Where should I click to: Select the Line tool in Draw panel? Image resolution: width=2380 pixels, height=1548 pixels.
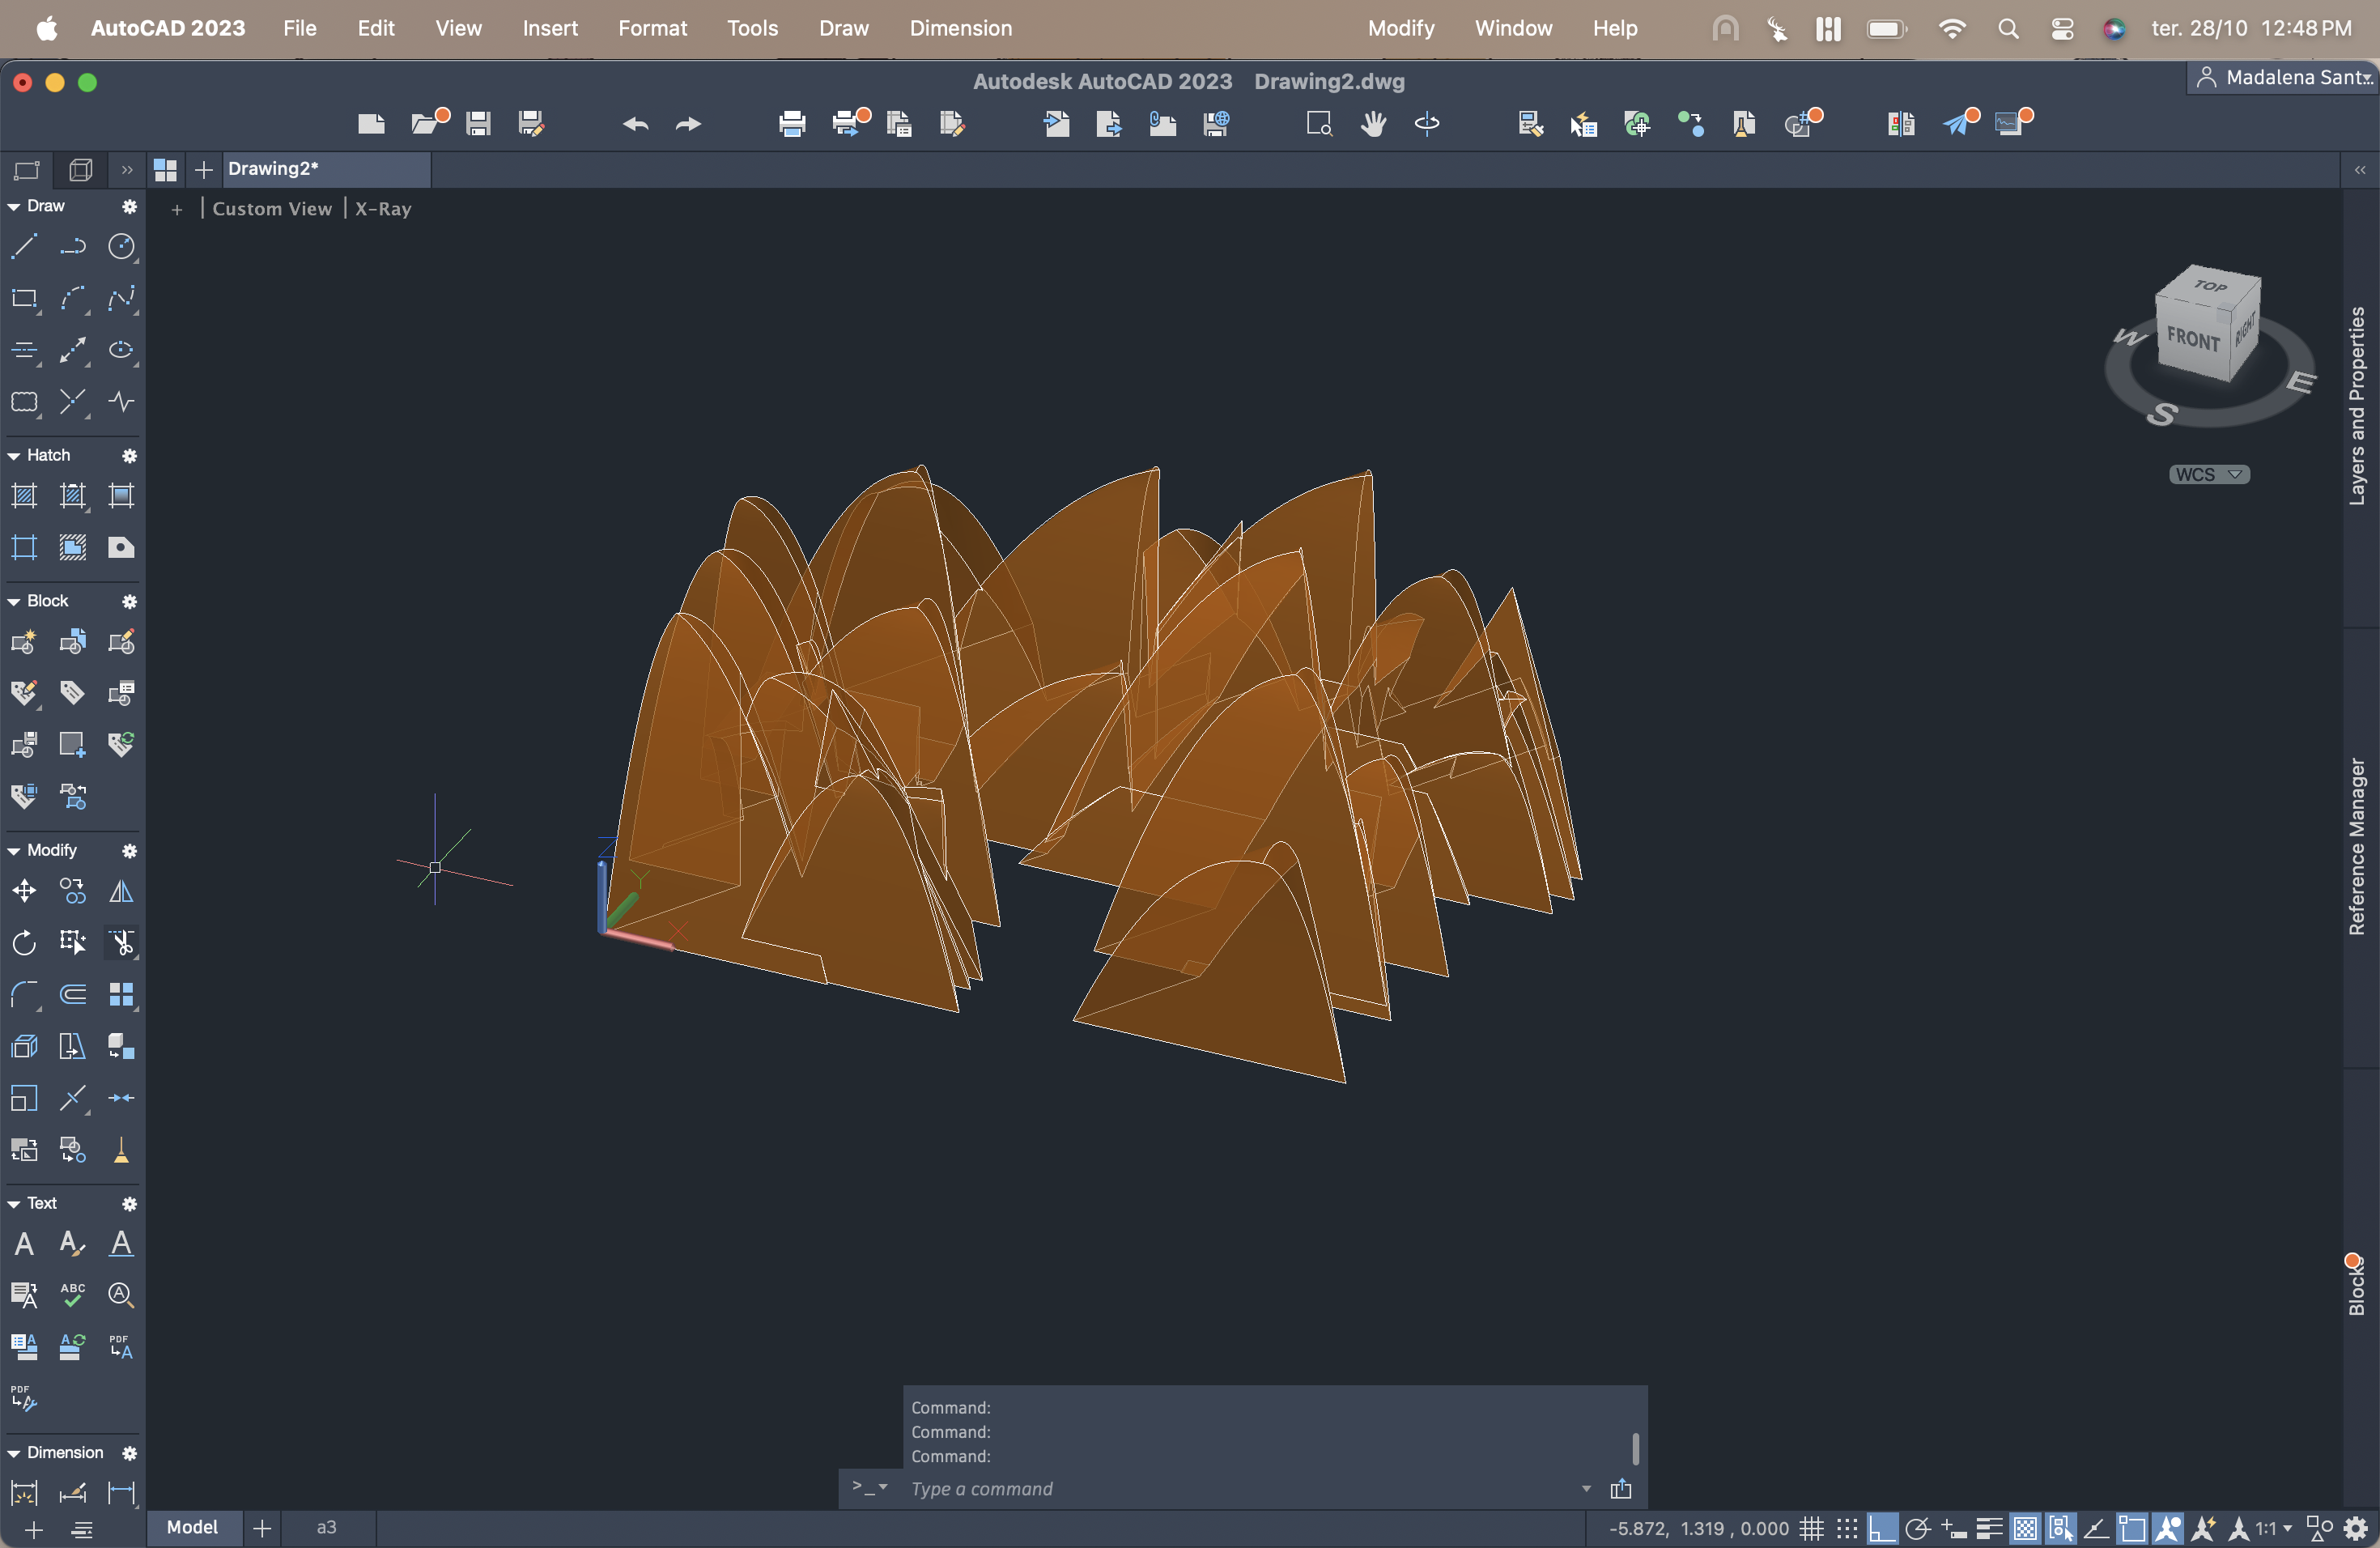[24, 246]
